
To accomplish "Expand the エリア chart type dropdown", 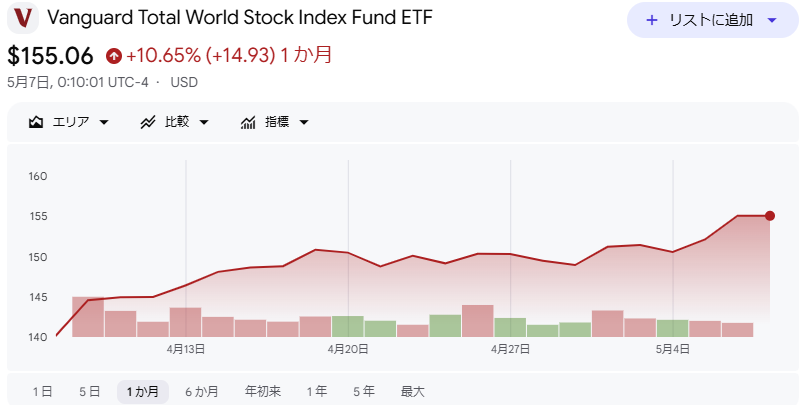I will pos(104,122).
